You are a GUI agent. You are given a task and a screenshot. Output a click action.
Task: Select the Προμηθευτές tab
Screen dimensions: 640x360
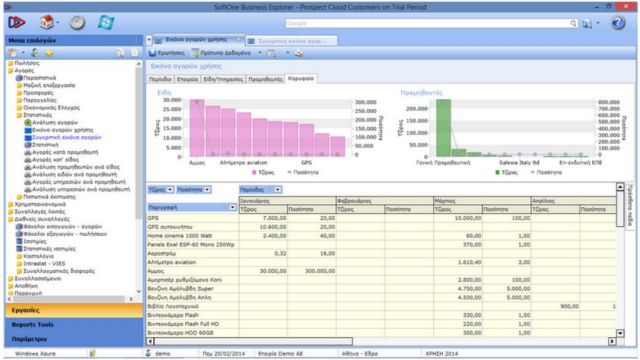(x=265, y=79)
